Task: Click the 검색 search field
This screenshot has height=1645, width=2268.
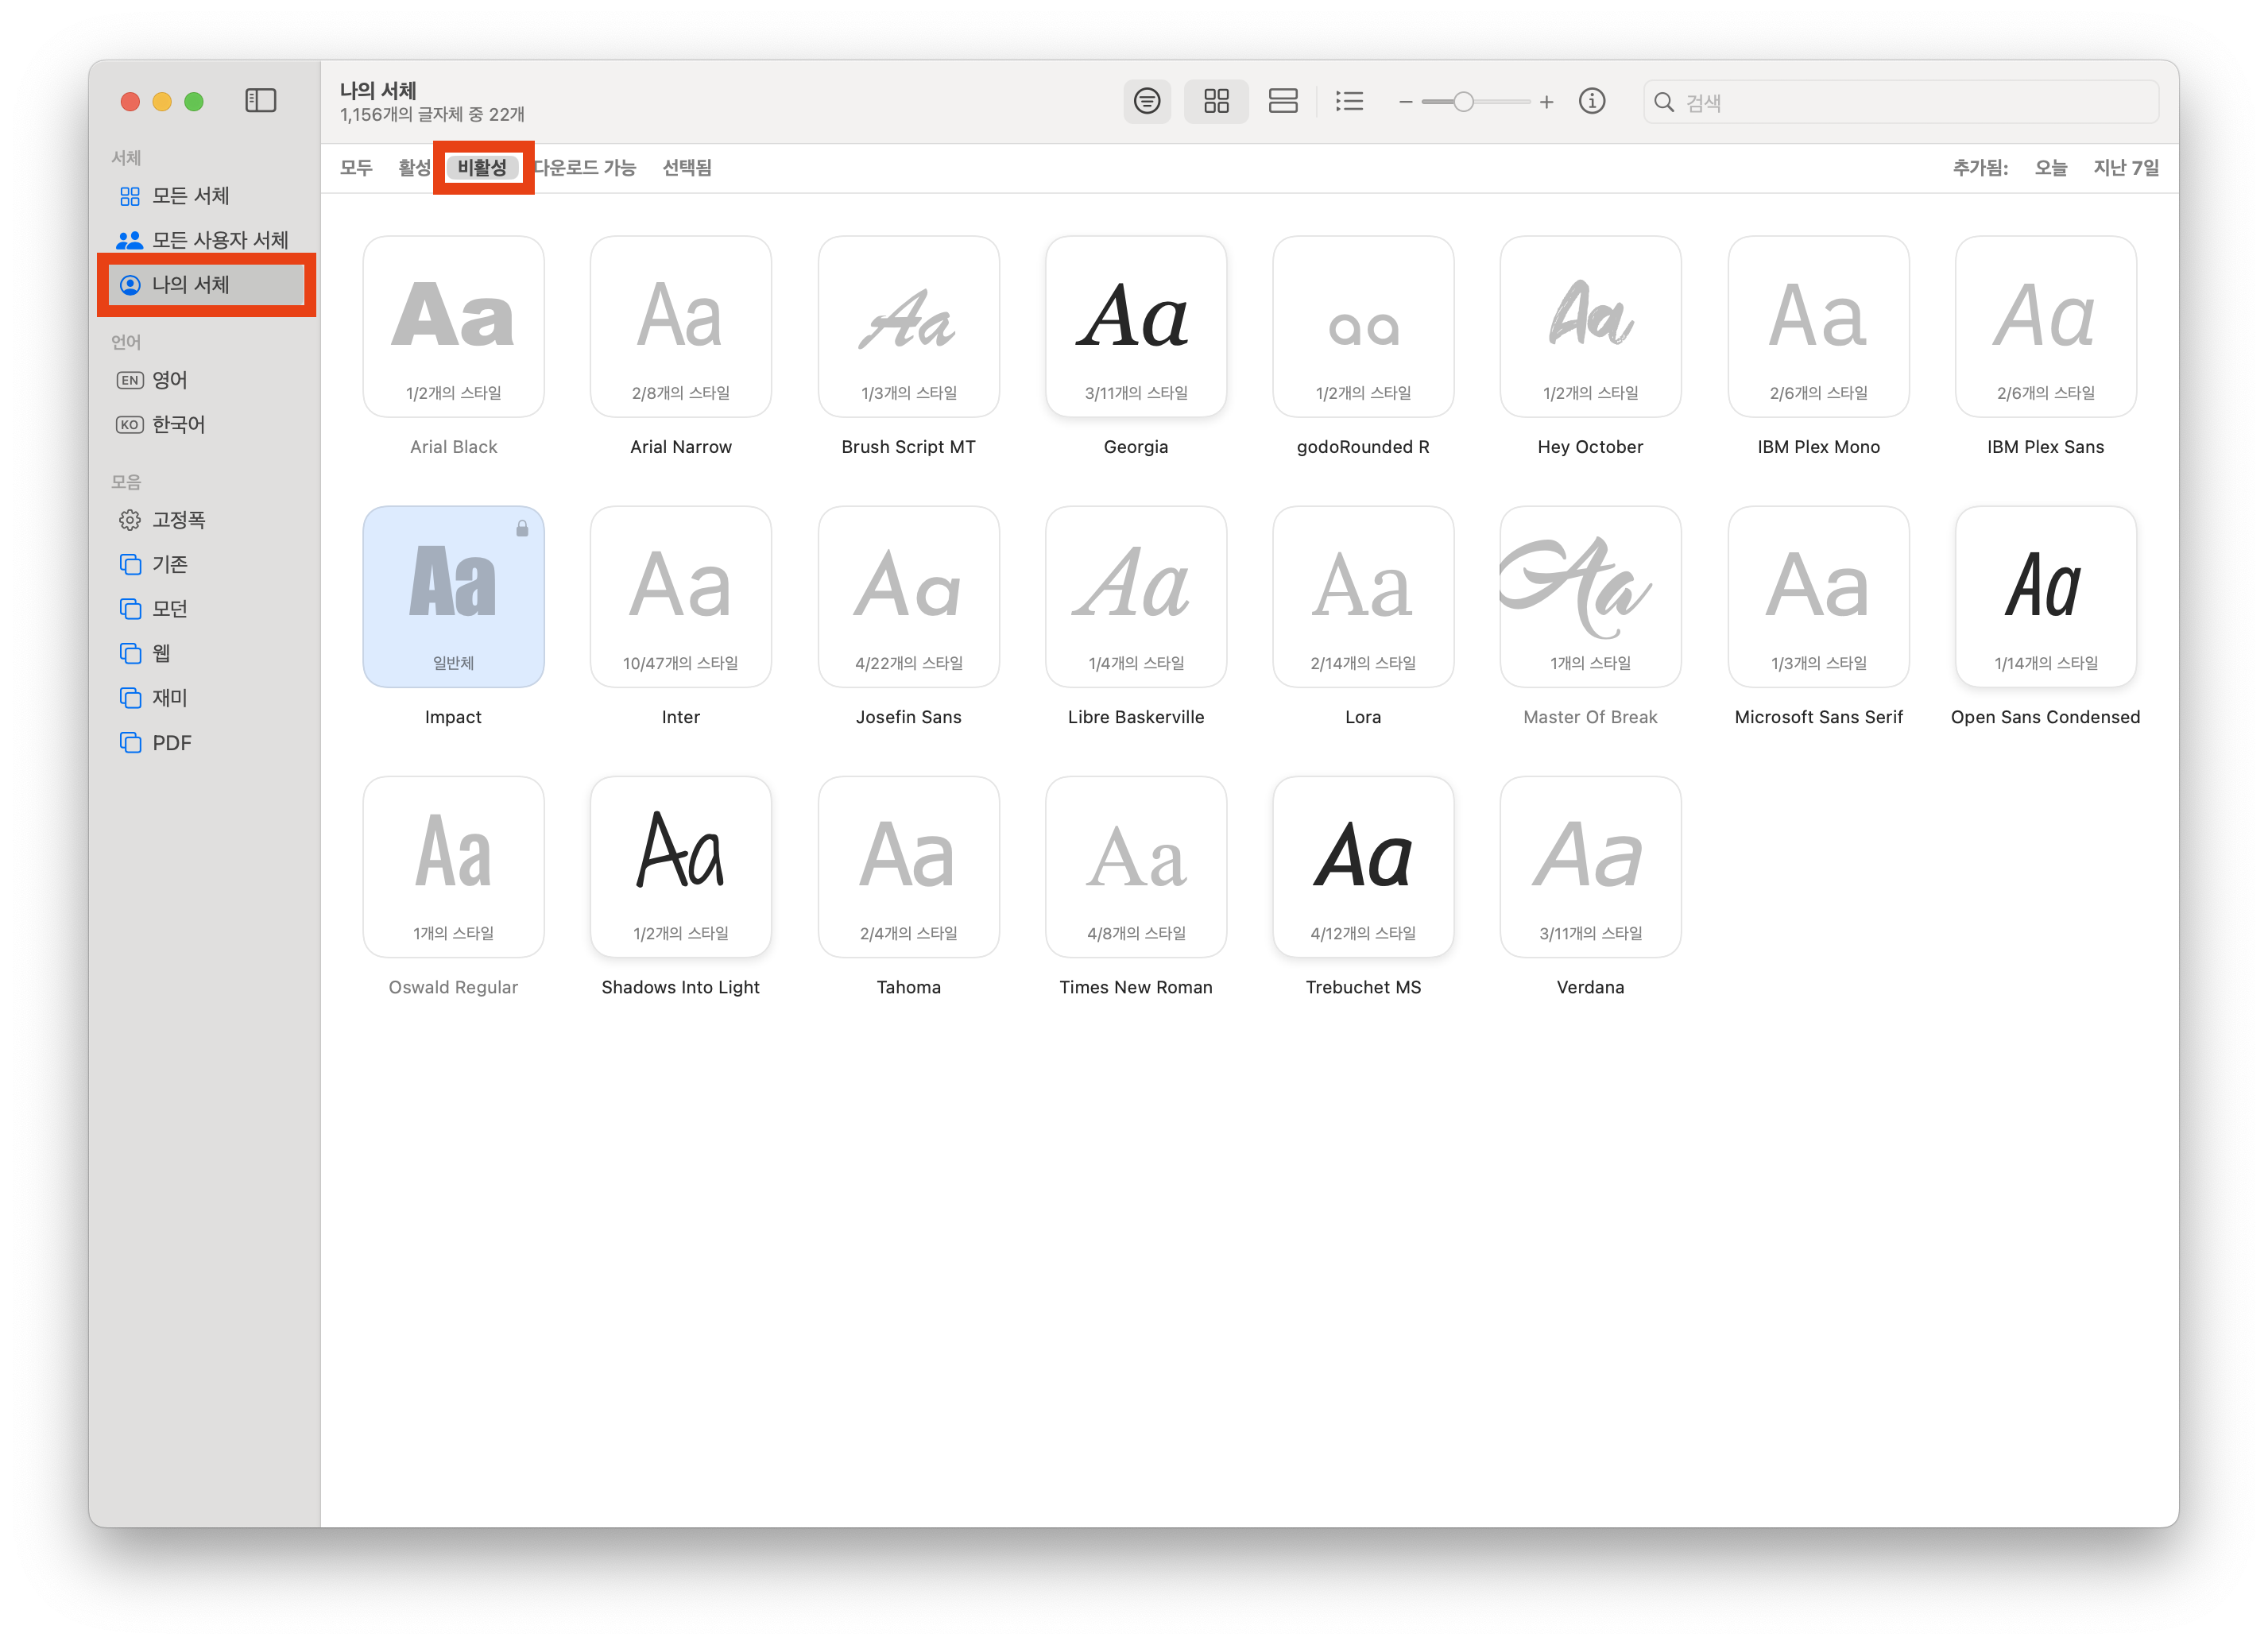Action: tap(1900, 102)
